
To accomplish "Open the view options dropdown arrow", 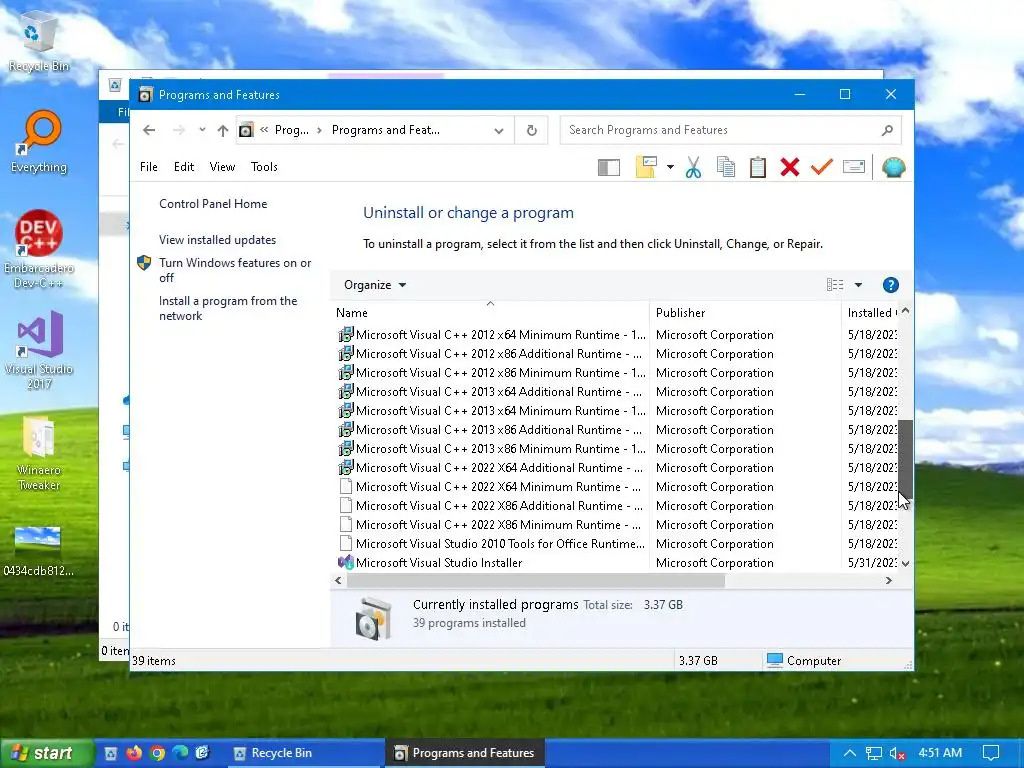I will pos(858,285).
